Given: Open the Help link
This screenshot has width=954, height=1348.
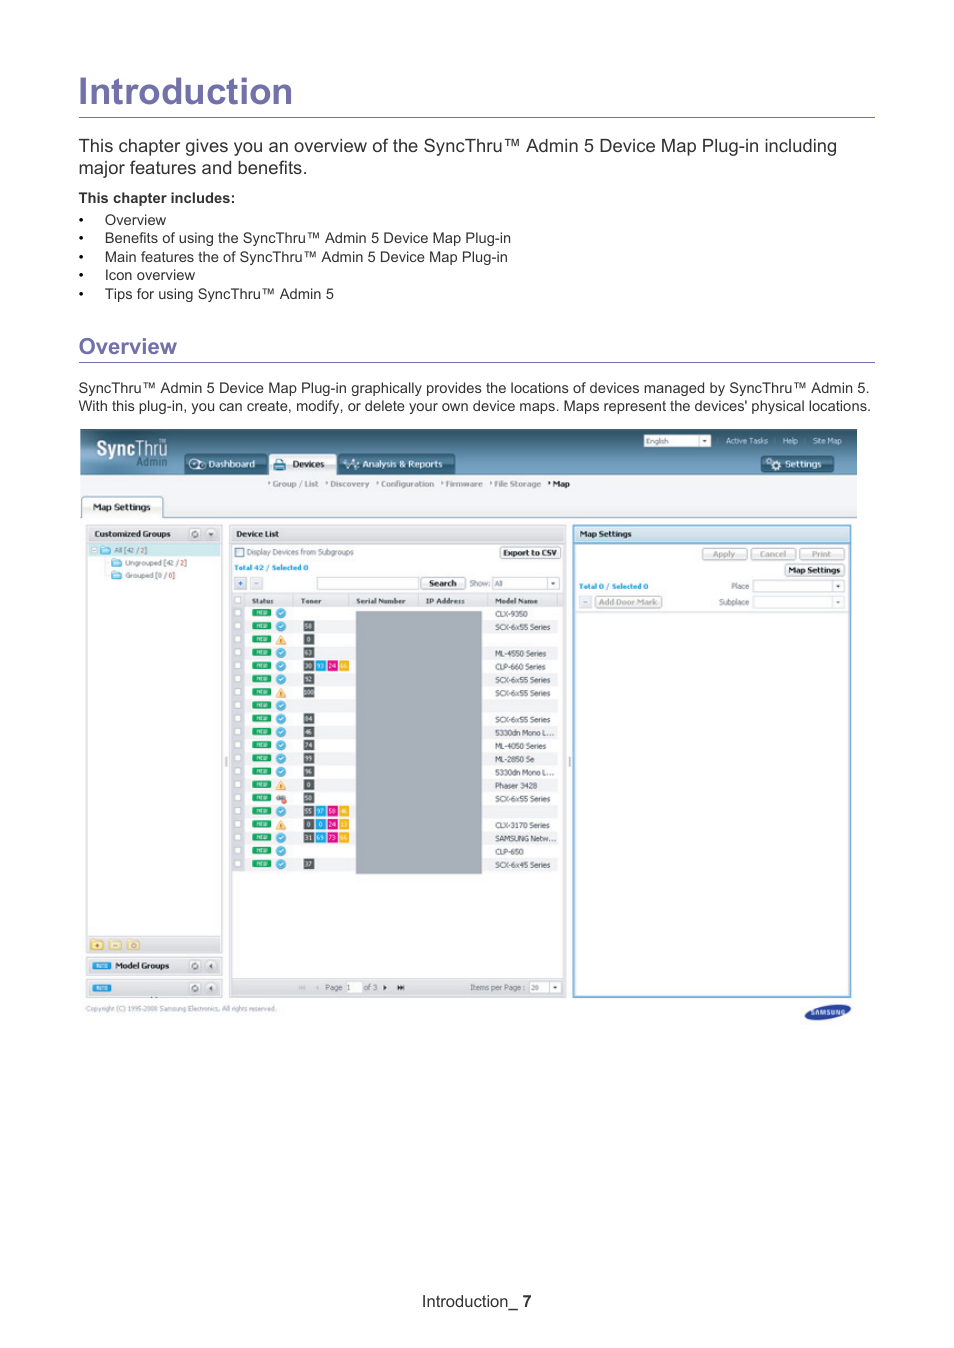Looking at the screenshot, I should [x=790, y=441].
